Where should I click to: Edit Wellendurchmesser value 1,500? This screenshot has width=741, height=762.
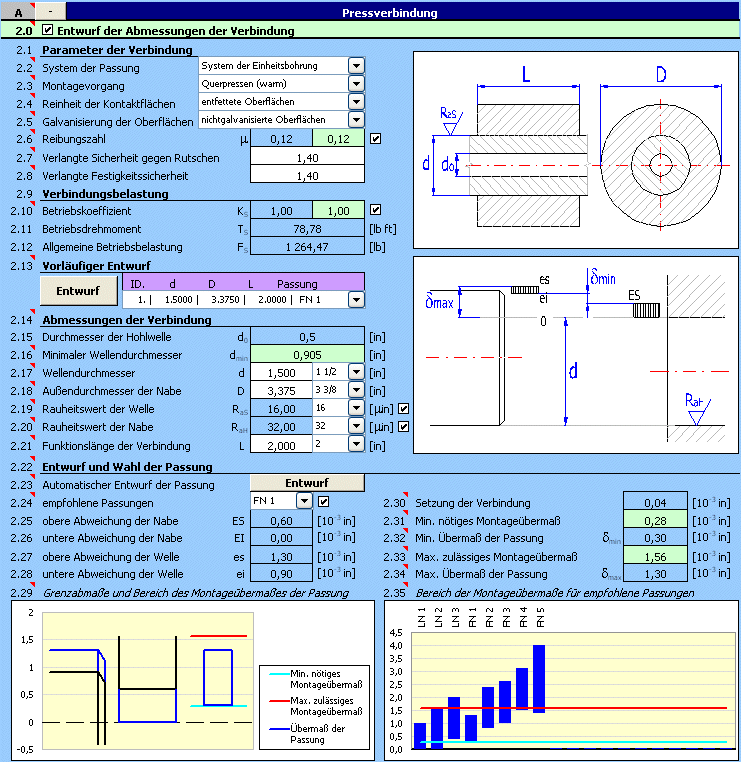[x=281, y=373]
